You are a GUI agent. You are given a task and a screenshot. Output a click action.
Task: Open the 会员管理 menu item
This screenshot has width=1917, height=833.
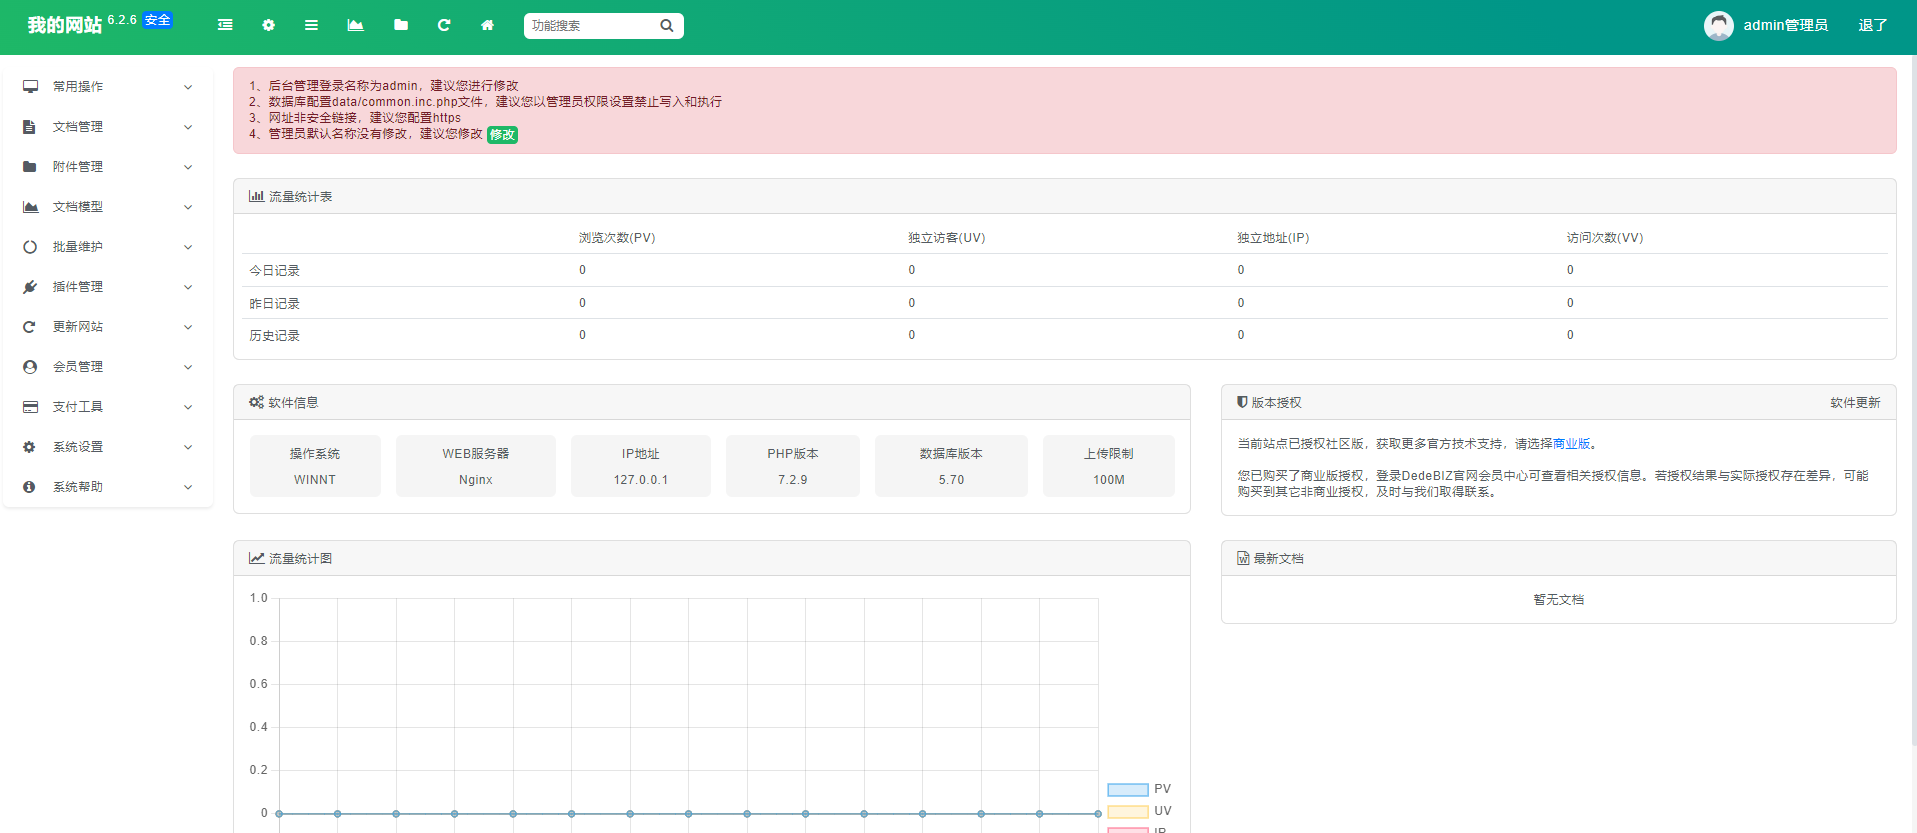tap(108, 367)
